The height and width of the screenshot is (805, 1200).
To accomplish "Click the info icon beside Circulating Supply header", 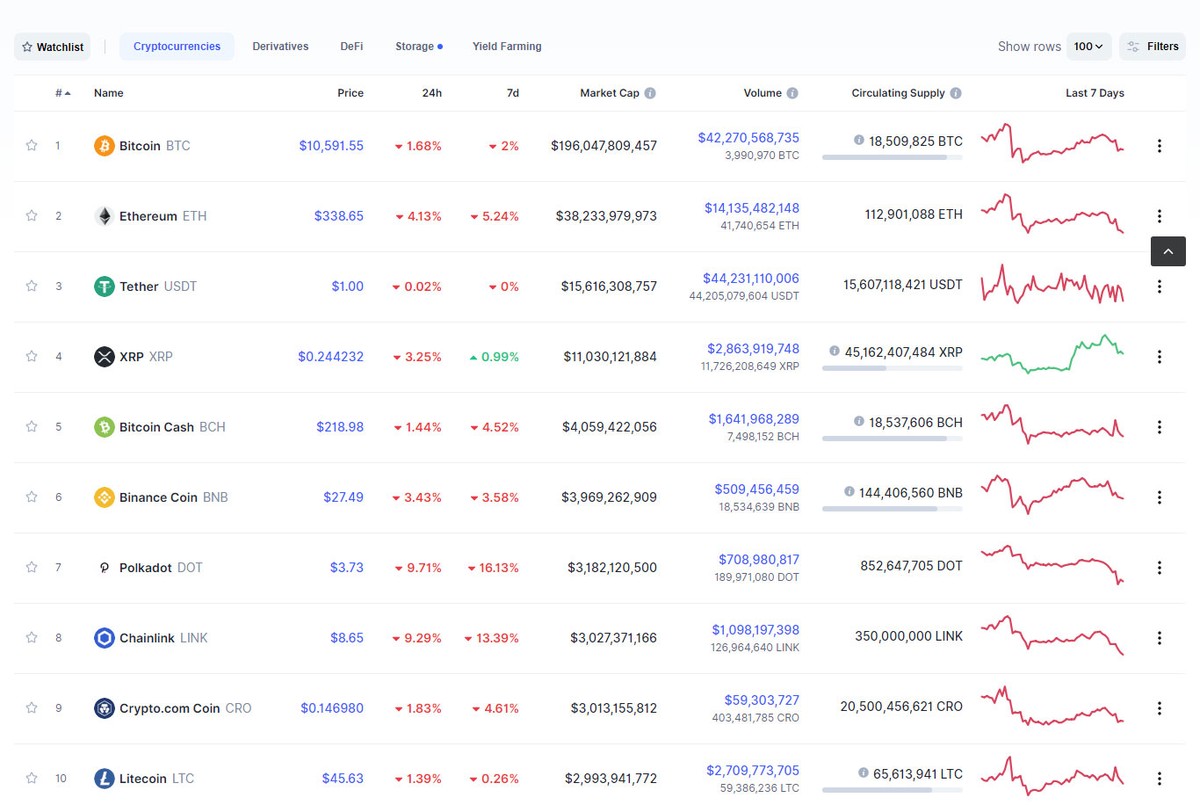I will (955, 92).
